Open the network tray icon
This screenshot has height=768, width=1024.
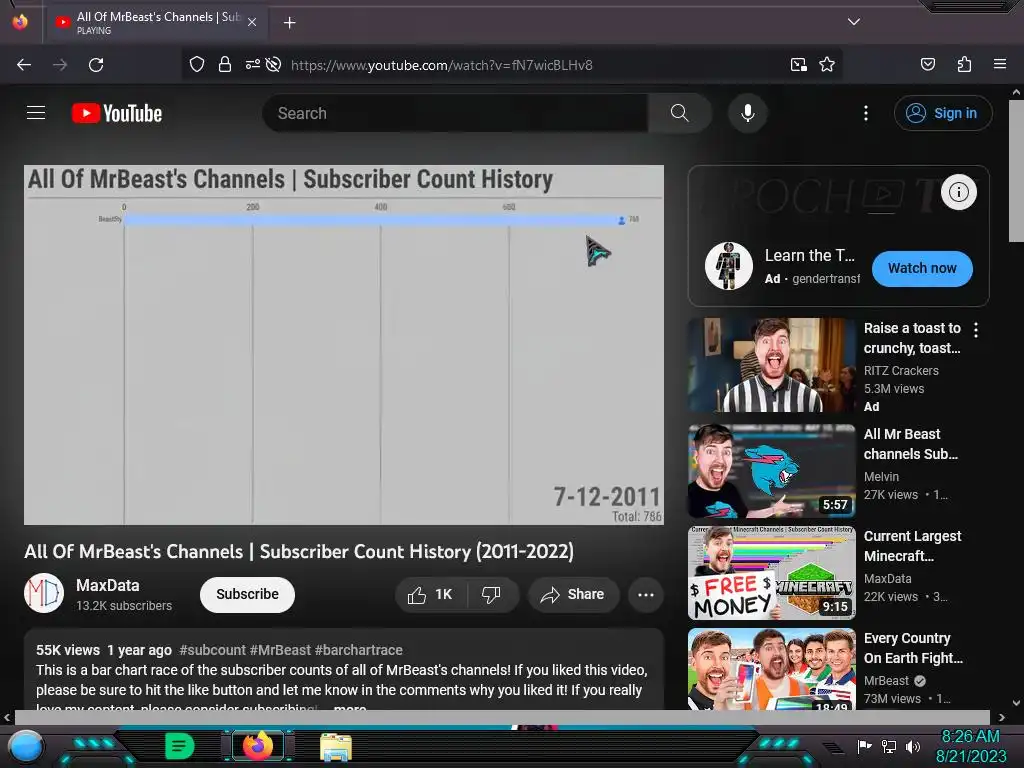889,746
